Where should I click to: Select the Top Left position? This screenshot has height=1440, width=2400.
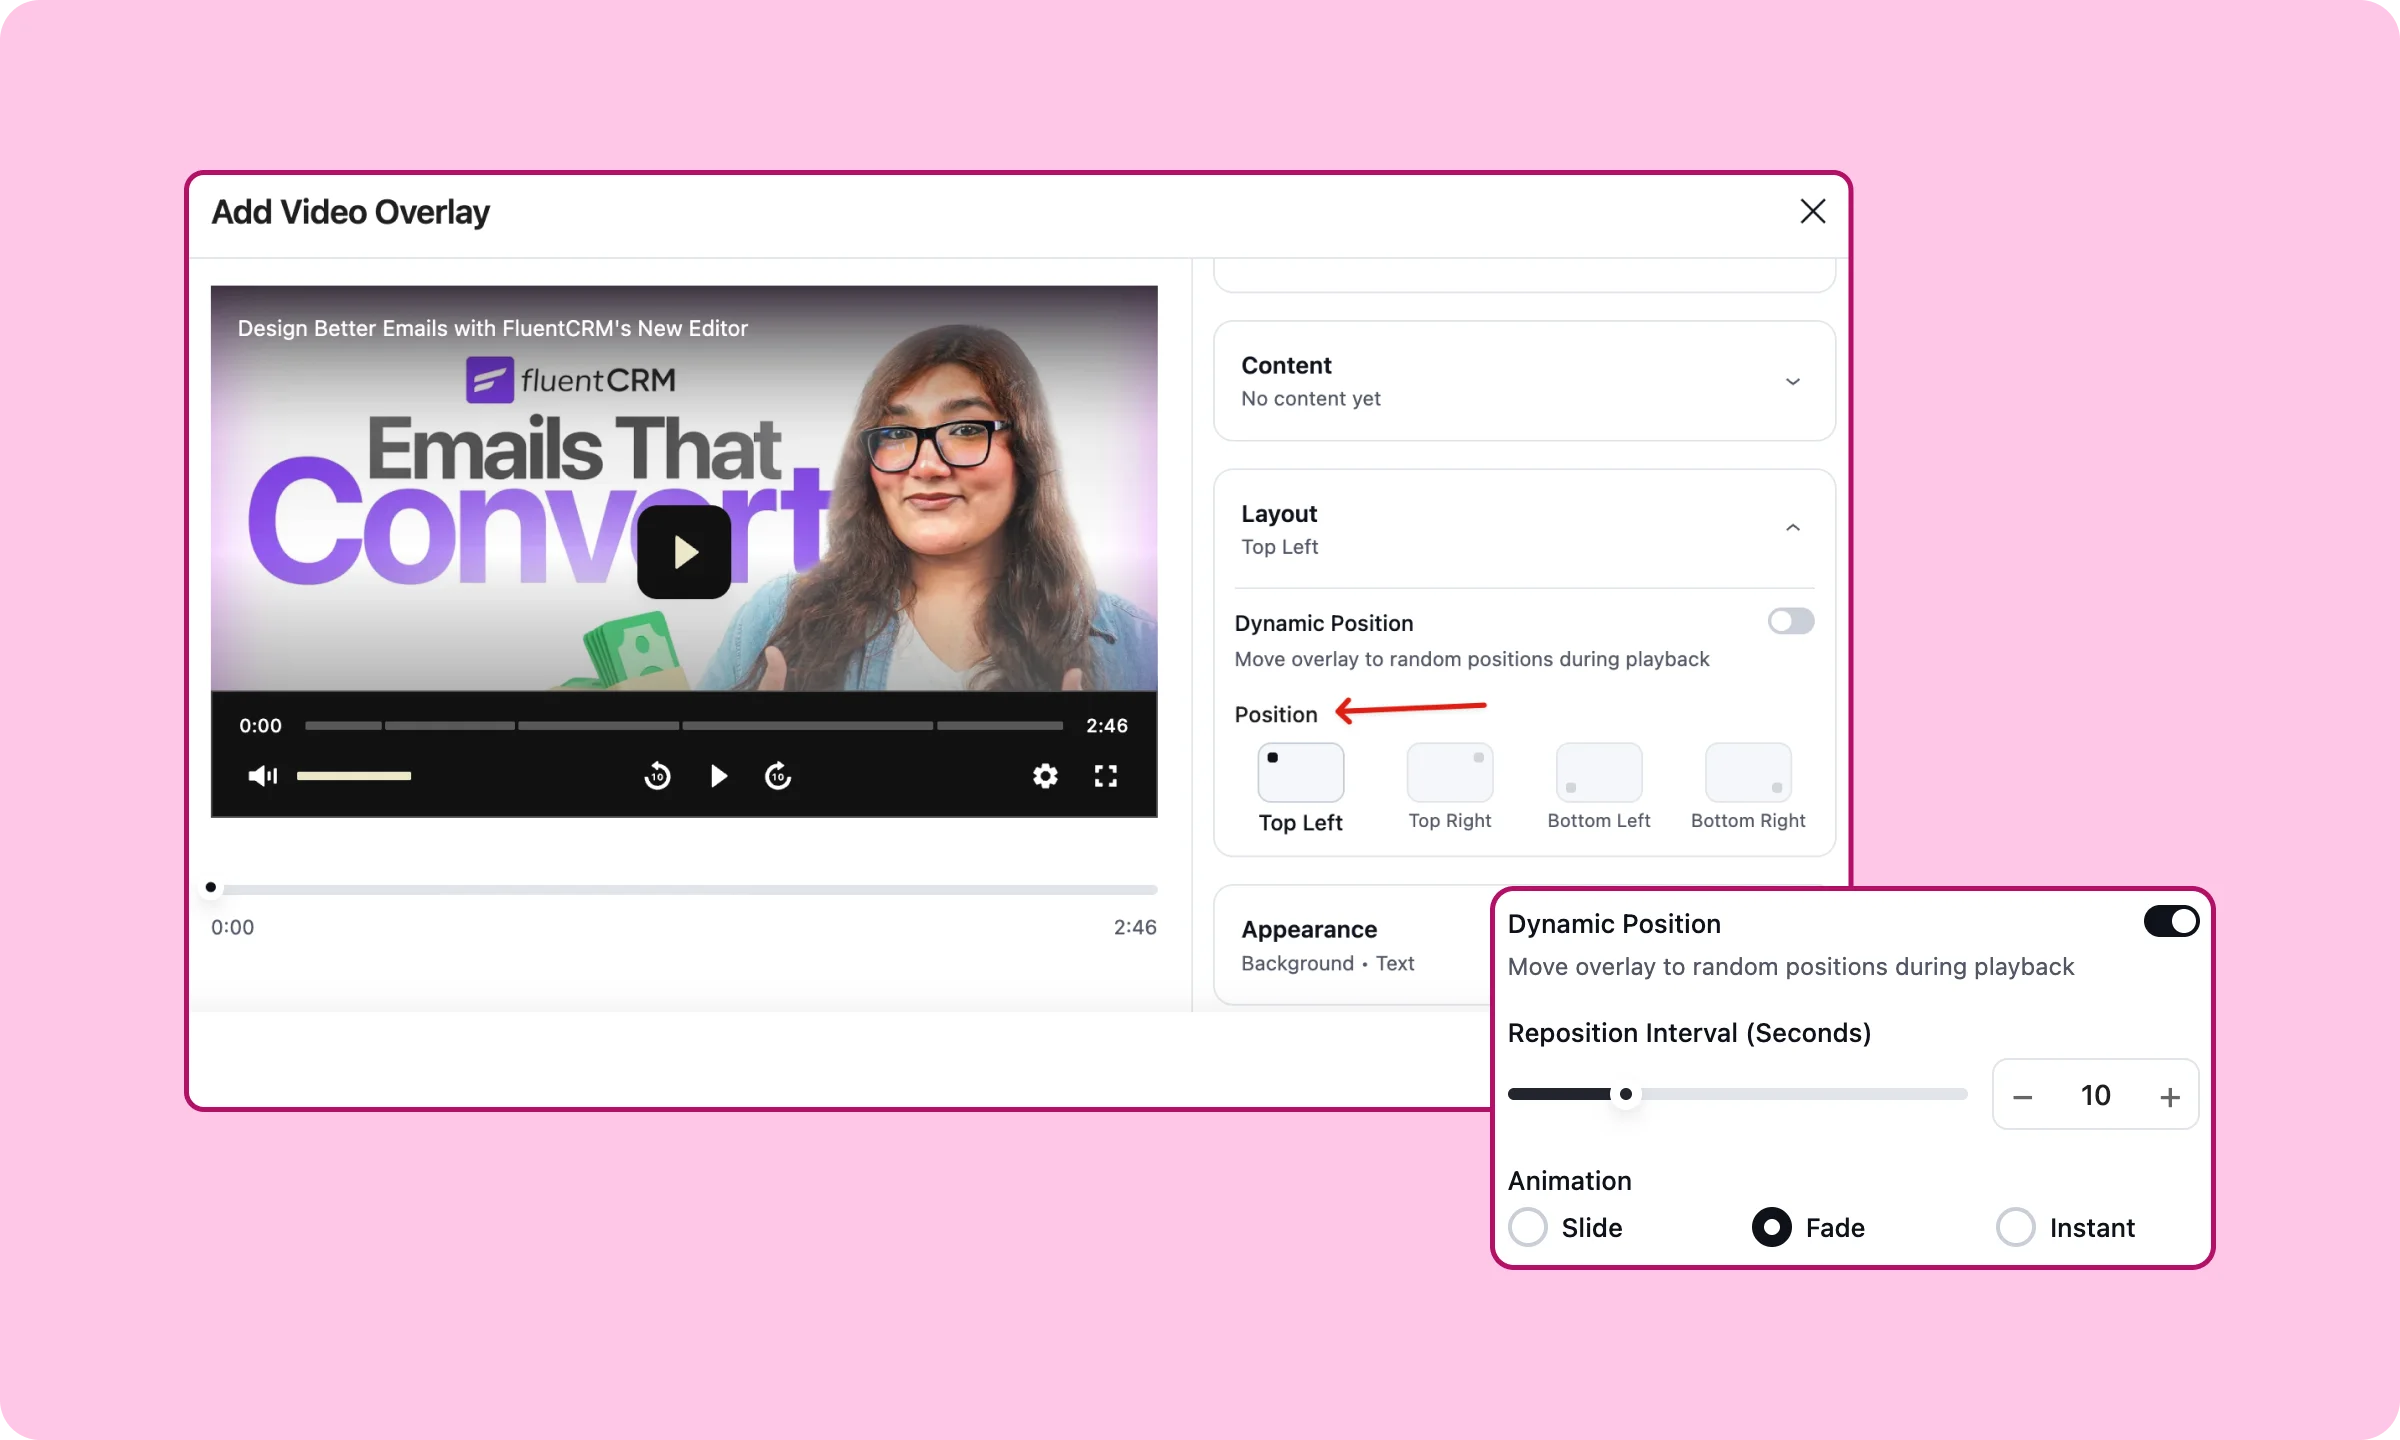pyautogui.click(x=1300, y=788)
